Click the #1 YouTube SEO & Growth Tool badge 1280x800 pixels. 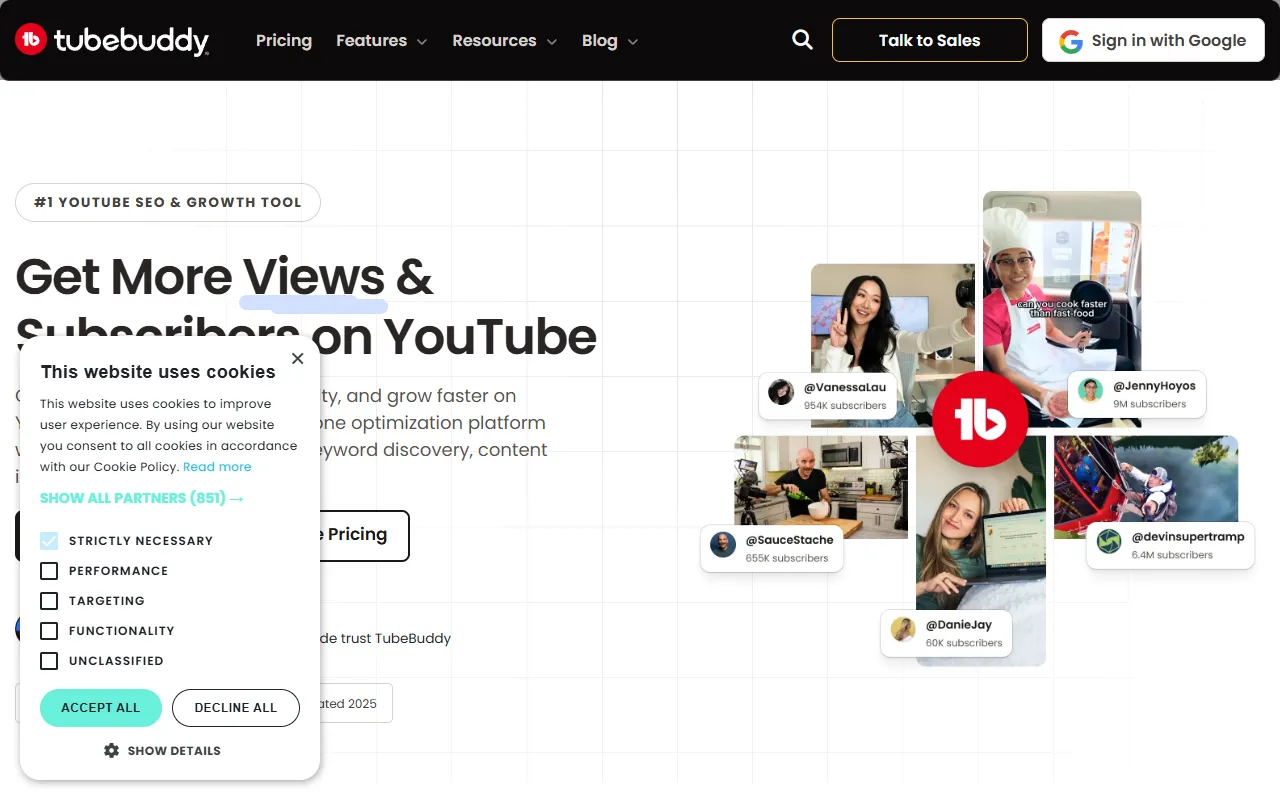tap(168, 202)
